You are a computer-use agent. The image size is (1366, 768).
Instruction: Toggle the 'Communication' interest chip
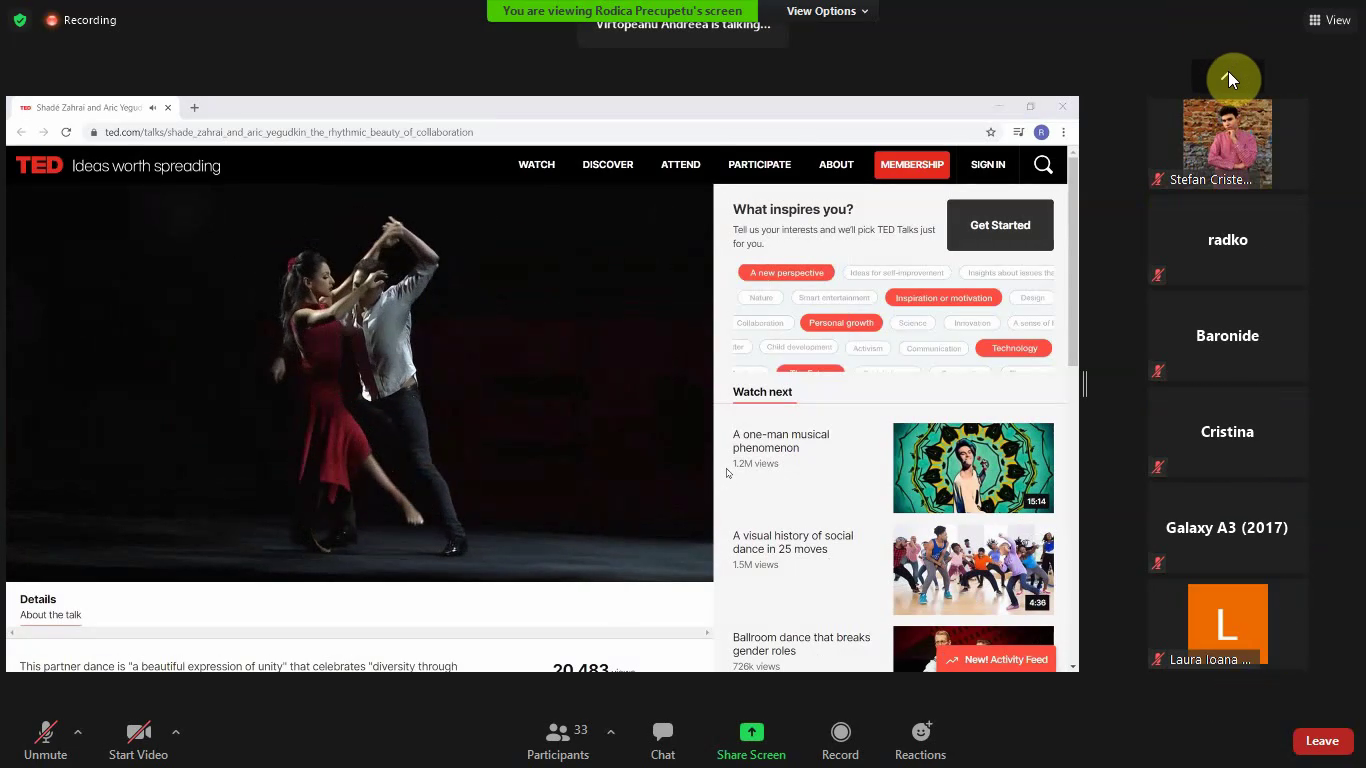pos(934,348)
